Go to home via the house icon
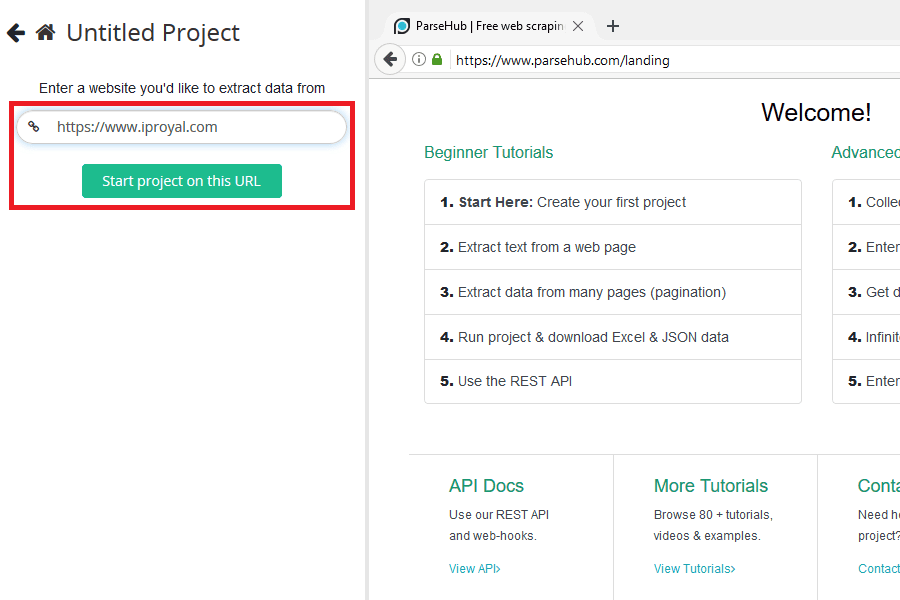Image resolution: width=900 pixels, height=600 pixels. pyautogui.click(x=45, y=32)
